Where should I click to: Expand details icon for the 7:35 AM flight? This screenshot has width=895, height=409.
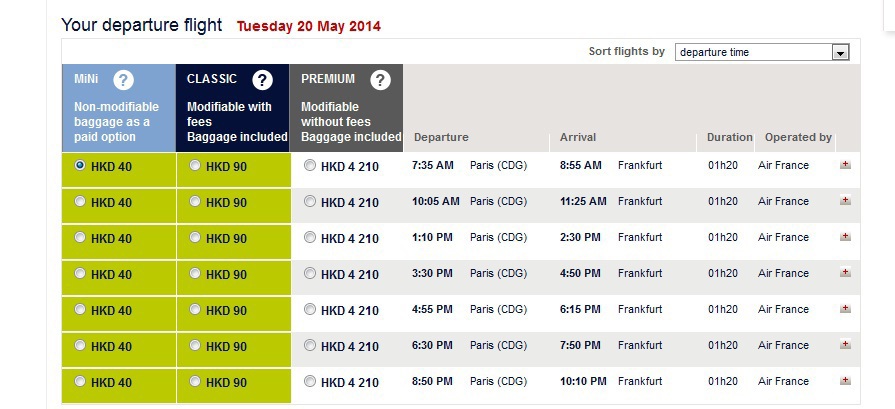[x=845, y=165]
